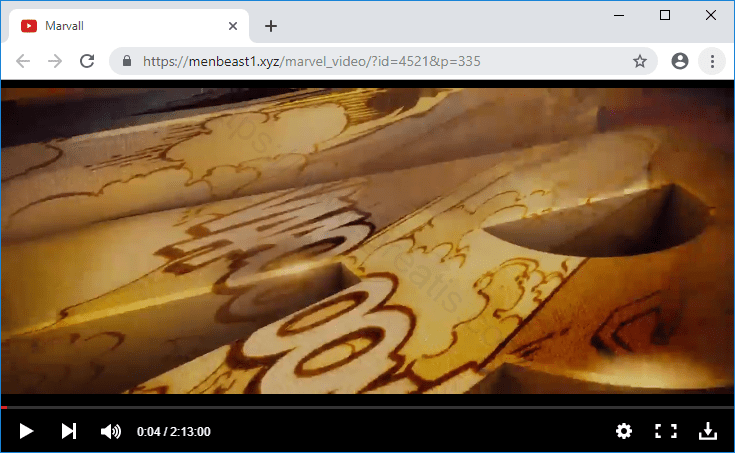Viewport: 735px width, 453px height.
Task: Select the Marvall tab
Action: [x=120, y=26]
